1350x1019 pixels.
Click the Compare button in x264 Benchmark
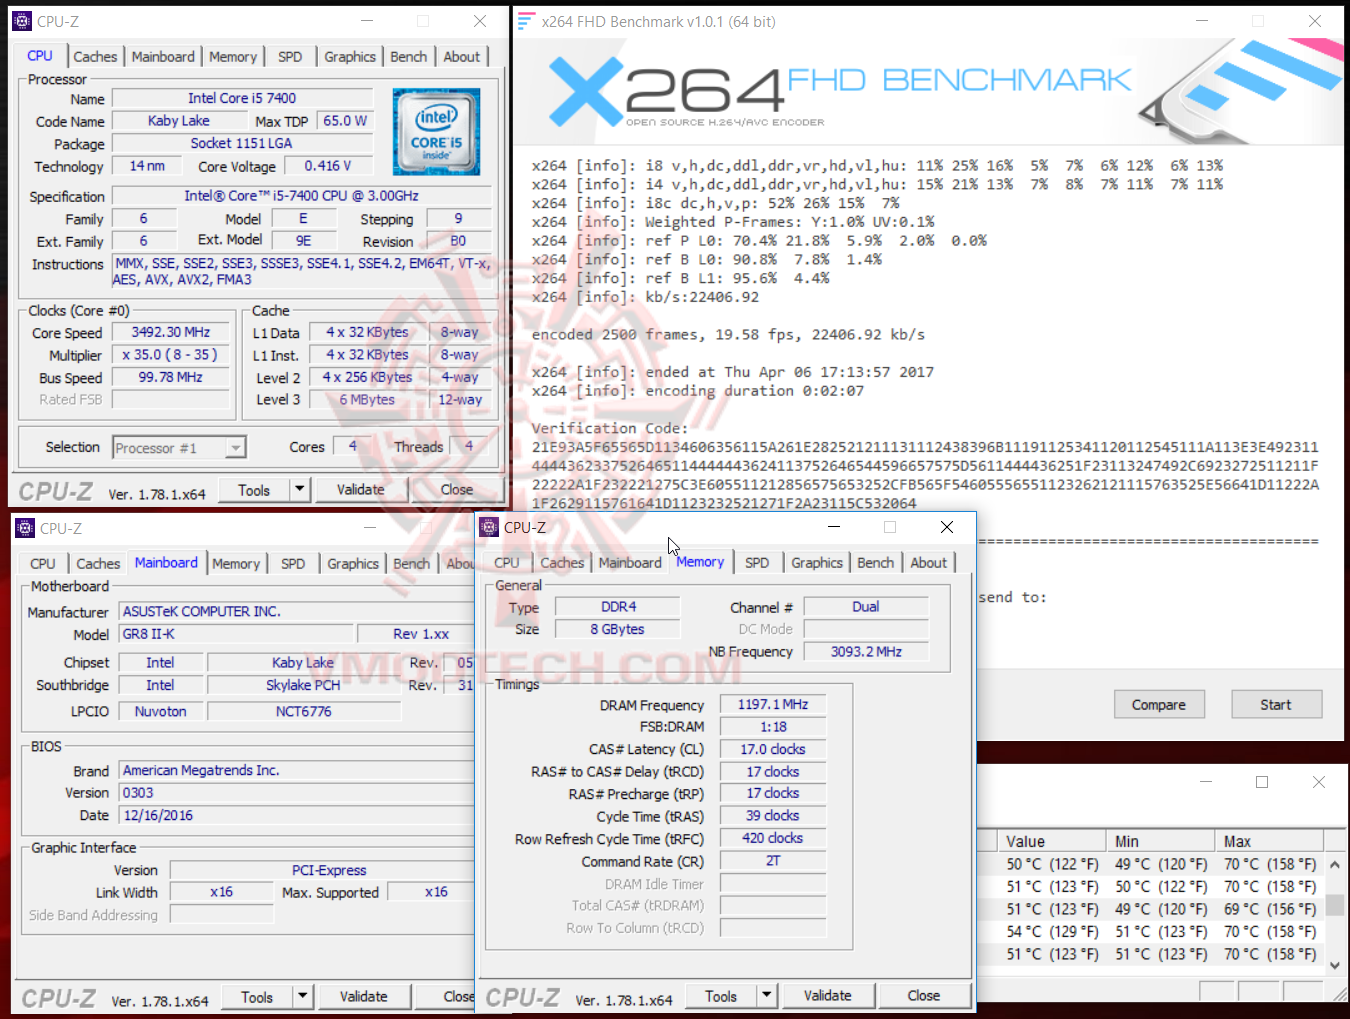(x=1159, y=704)
